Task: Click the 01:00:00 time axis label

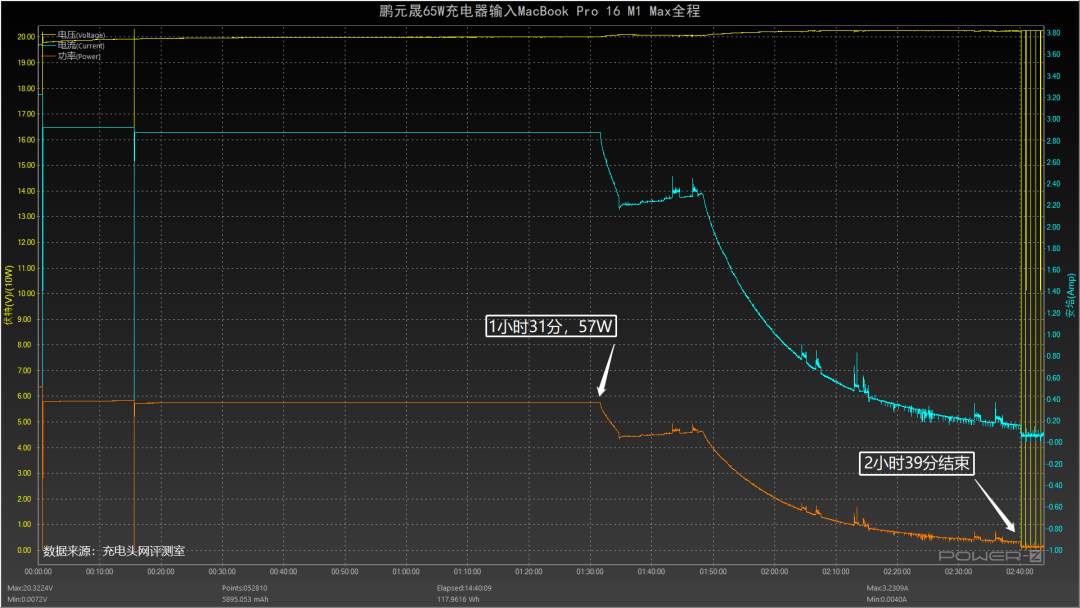Action: point(406,572)
